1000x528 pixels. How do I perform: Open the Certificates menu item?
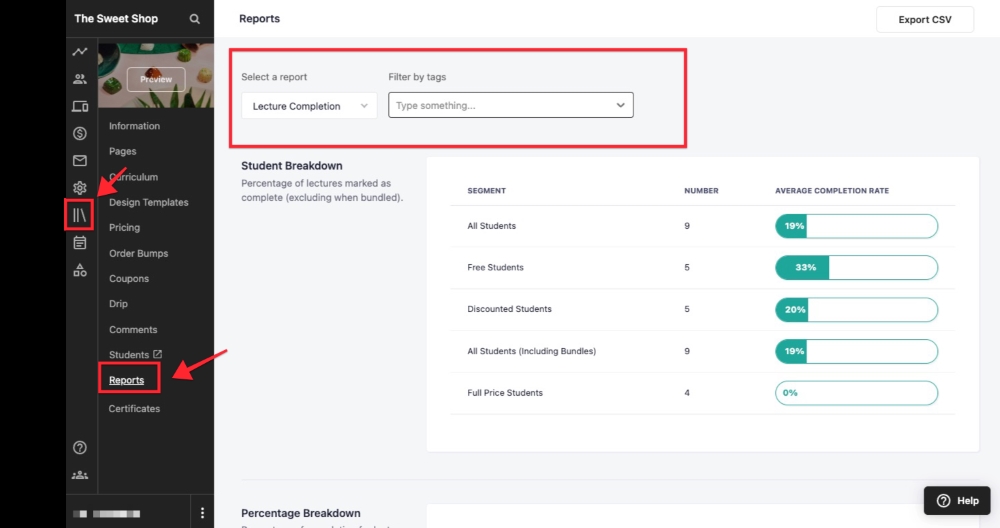point(134,409)
